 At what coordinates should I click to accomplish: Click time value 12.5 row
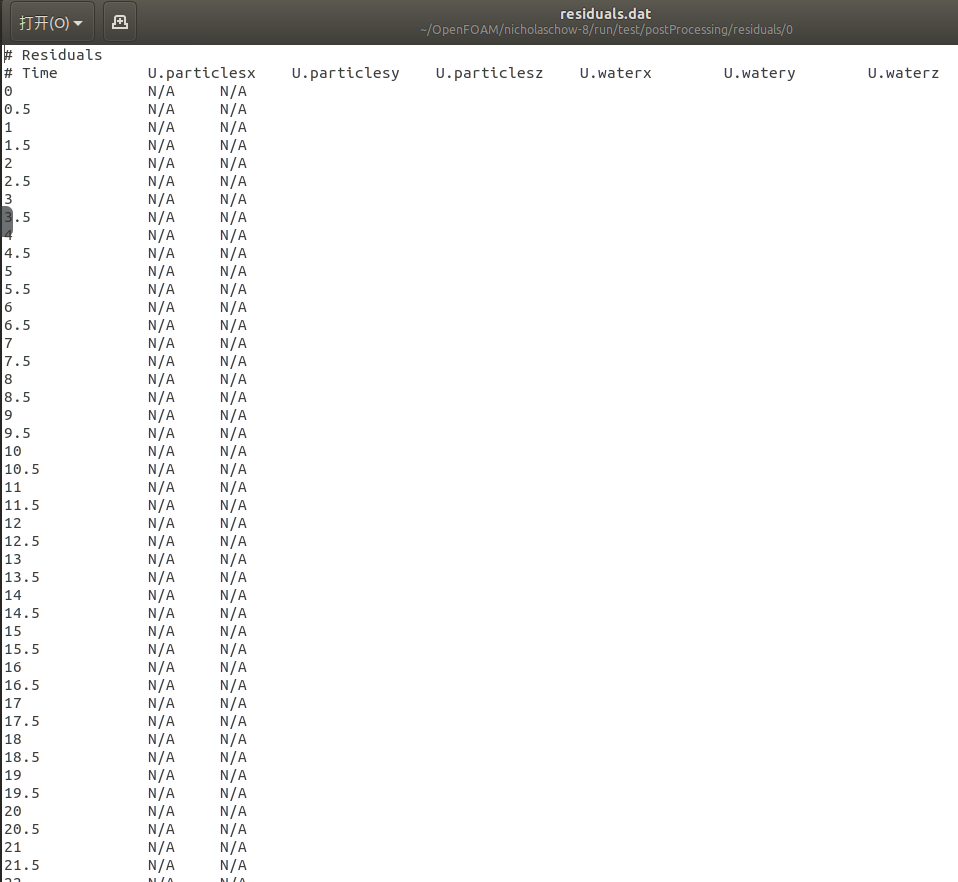coord(22,542)
